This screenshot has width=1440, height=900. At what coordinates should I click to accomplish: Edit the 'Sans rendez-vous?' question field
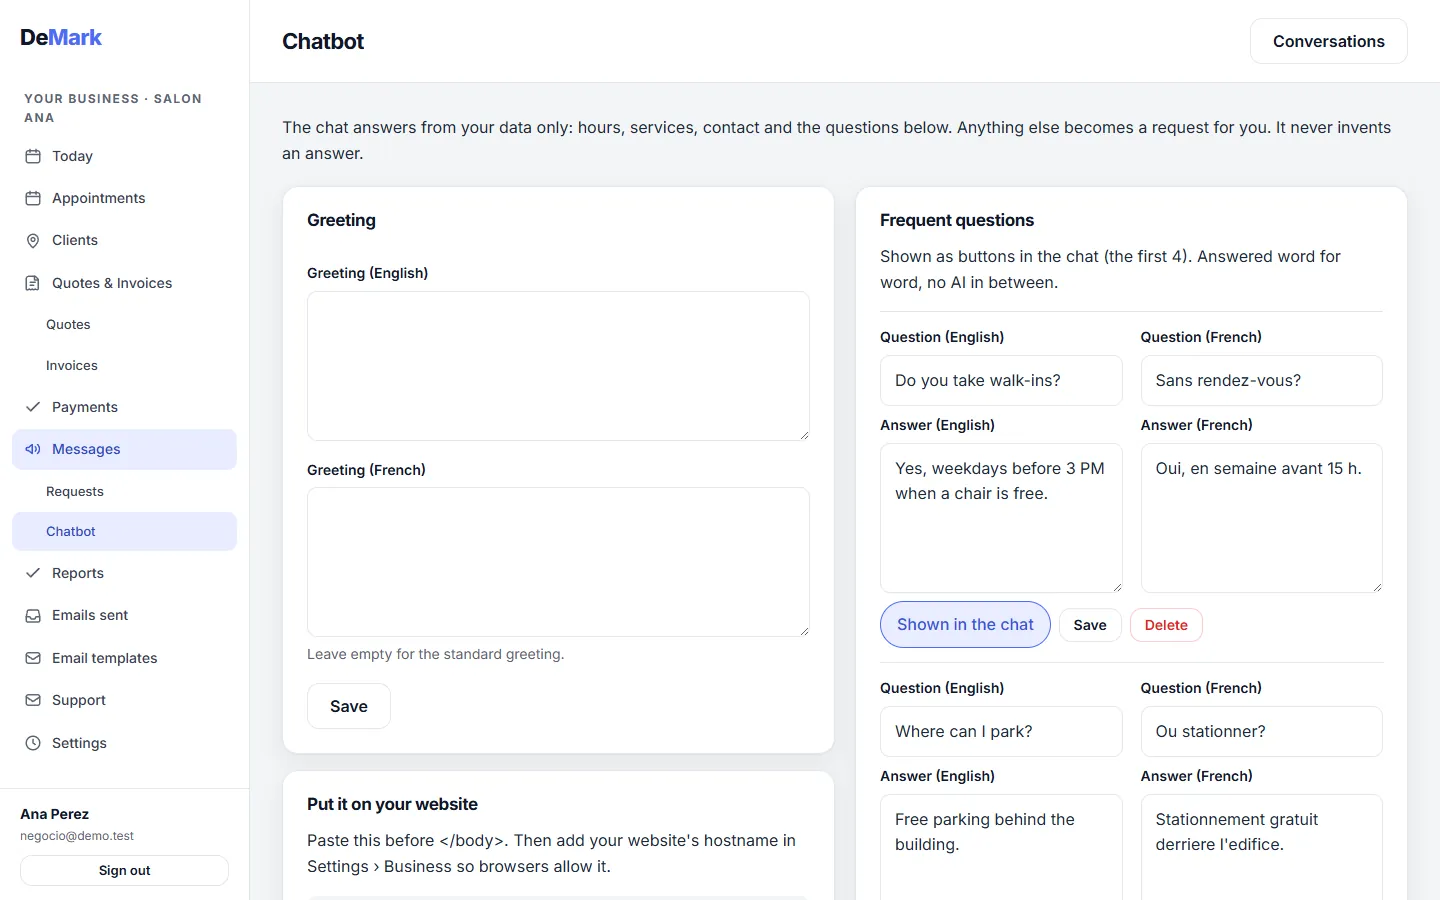point(1261,380)
